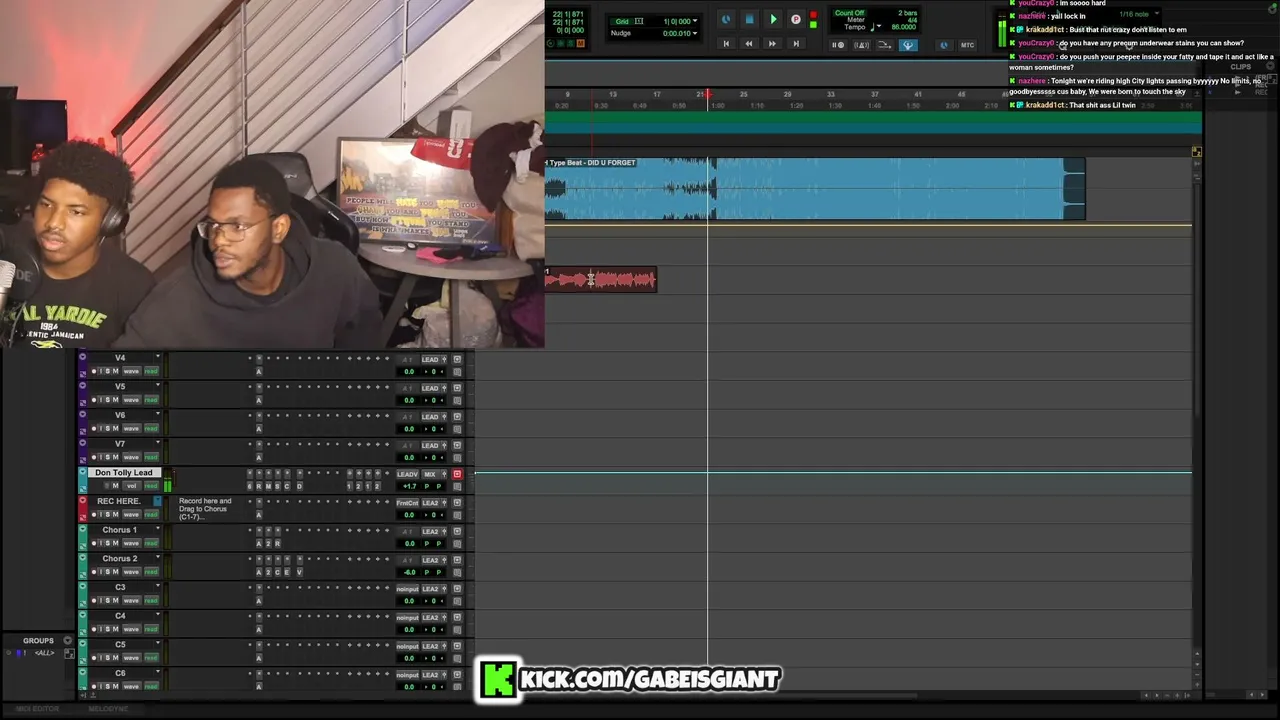Click the red playhead marker on the timeline ruler
Screen dimensions: 1280x720
click(x=708, y=95)
